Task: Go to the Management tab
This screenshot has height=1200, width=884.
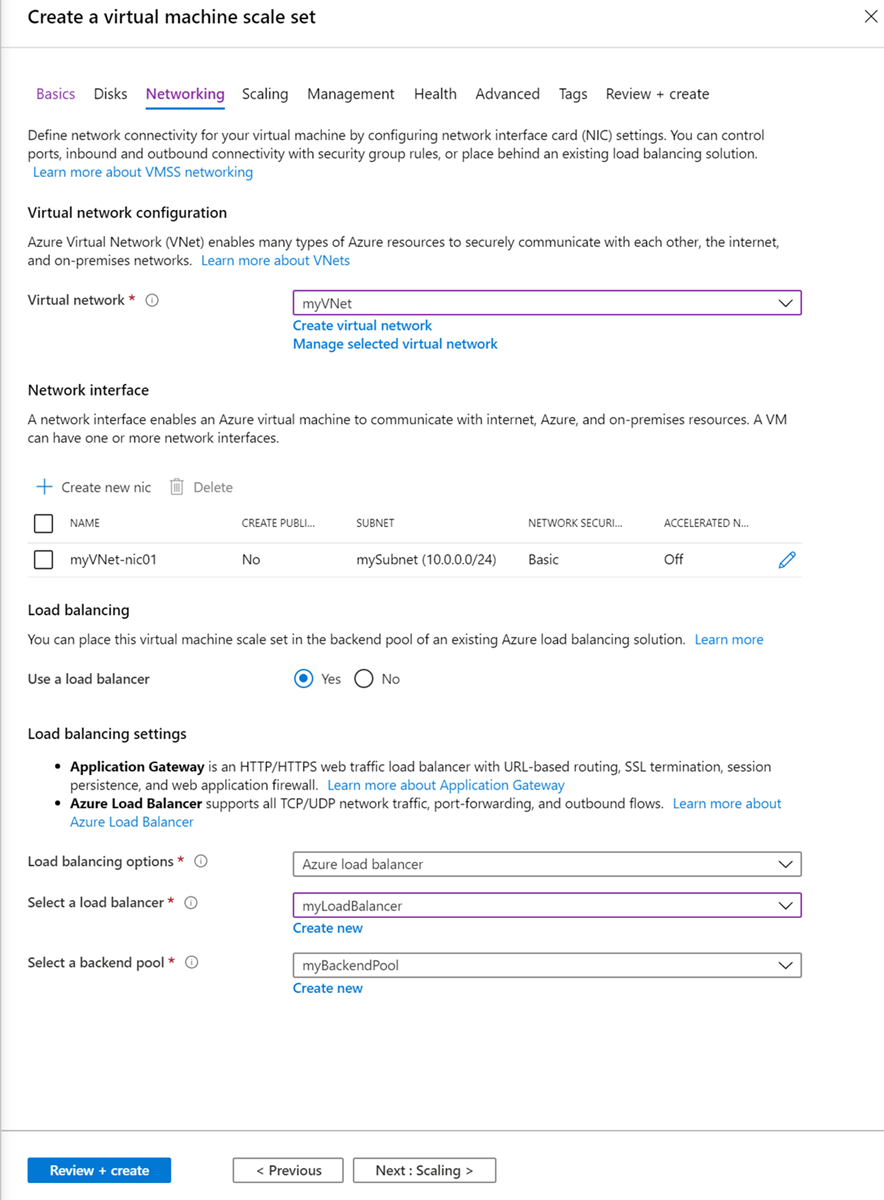Action: 350,94
